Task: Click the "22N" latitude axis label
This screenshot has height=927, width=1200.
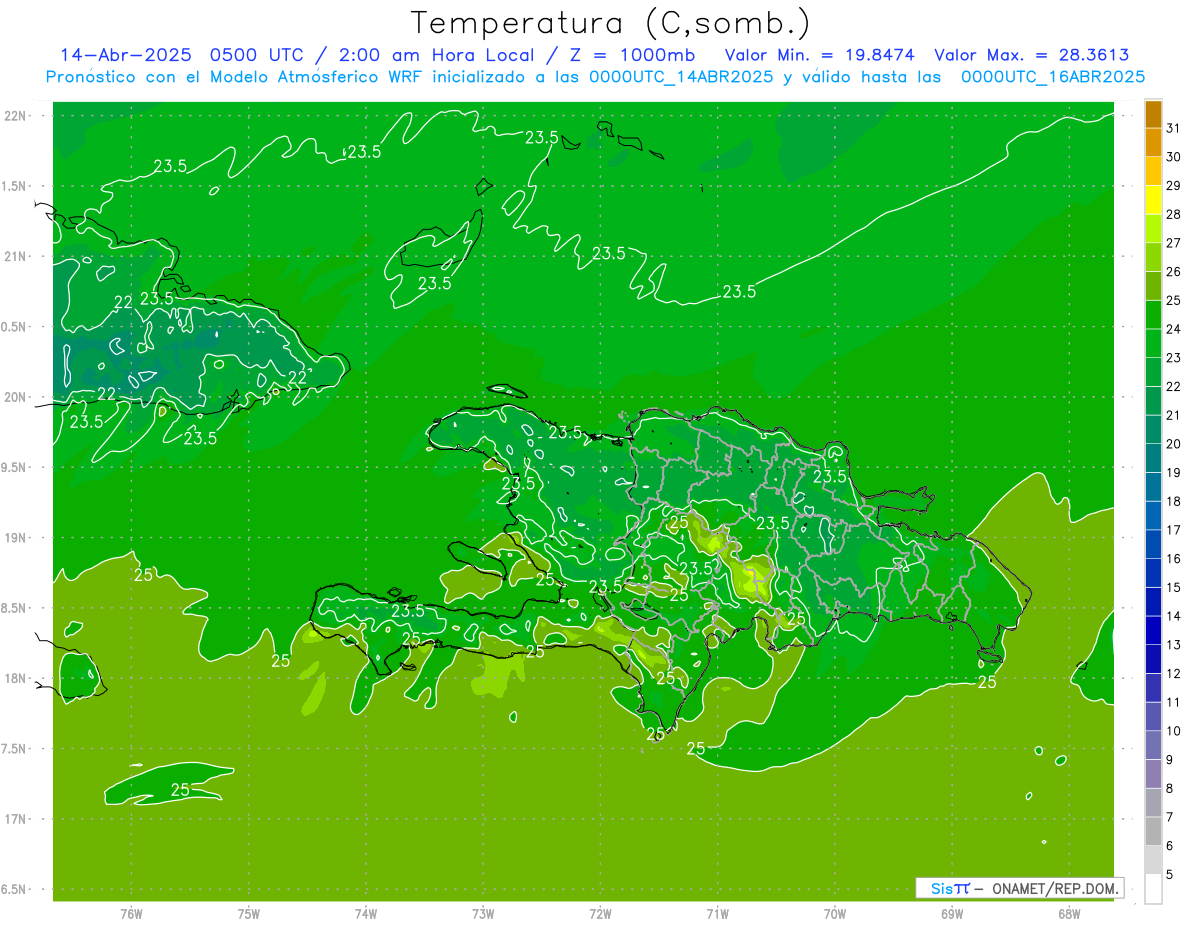Action: point(15,116)
